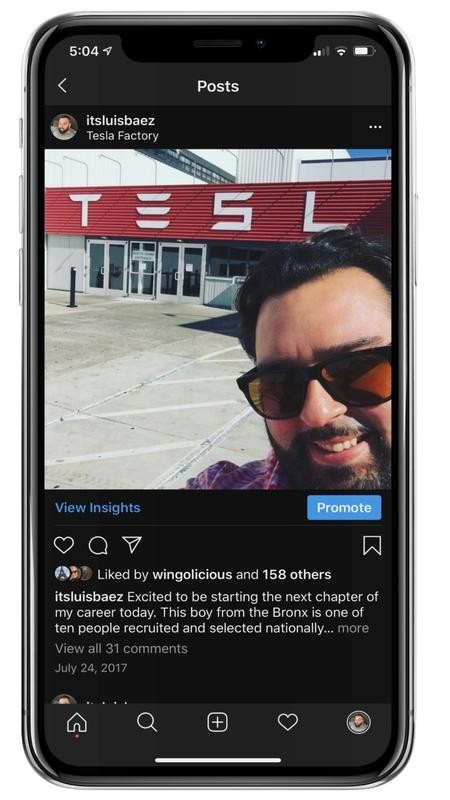This screenshot has height=800, width=450.
Task: Click the Promote button
Action: click(344, 508)
